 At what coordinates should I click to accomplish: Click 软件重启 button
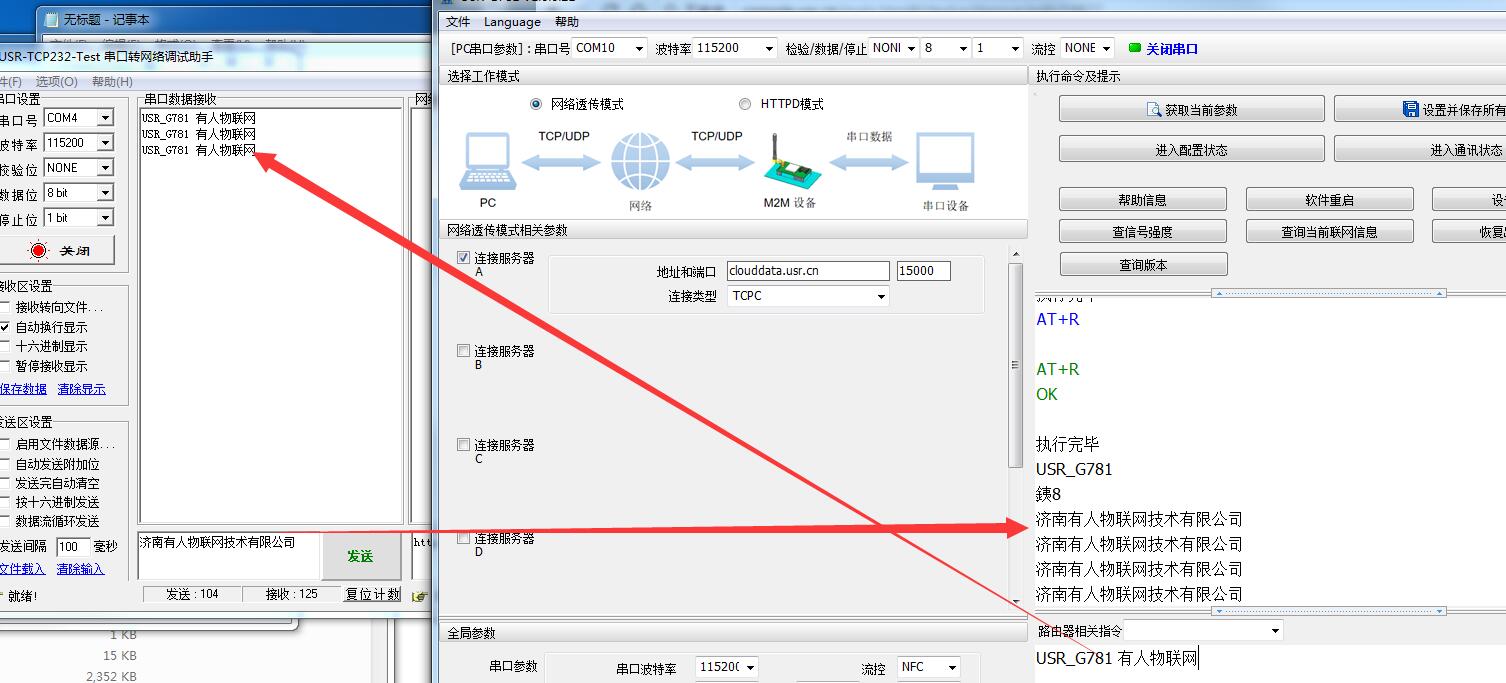1329,200
